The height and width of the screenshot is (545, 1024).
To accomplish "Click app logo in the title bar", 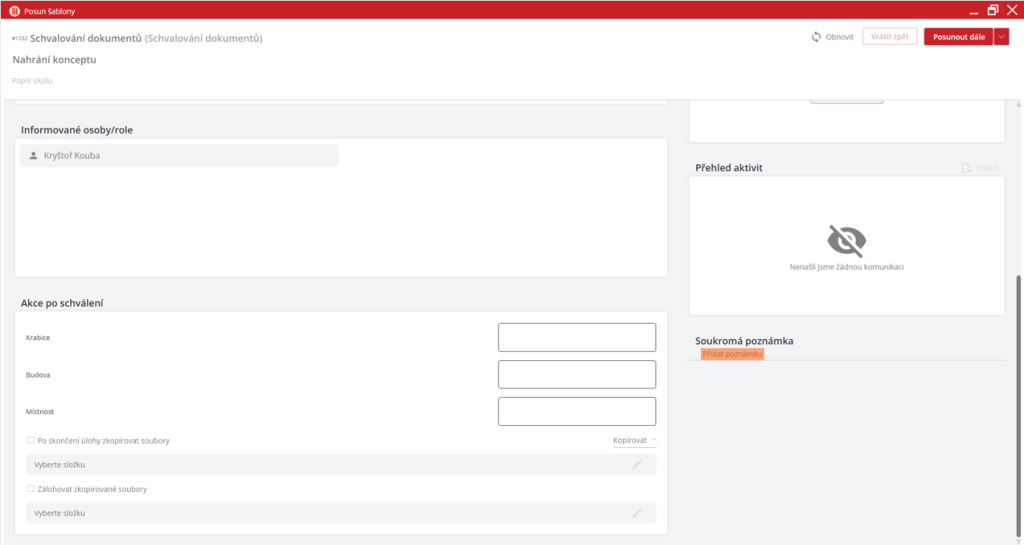I will tap(13, 10).
